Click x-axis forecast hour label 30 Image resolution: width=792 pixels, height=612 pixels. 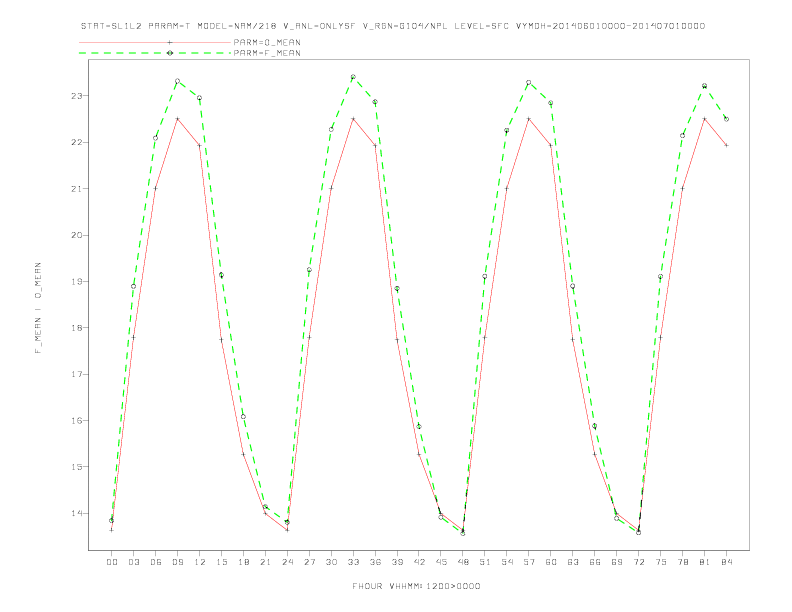tap(331, 562)
